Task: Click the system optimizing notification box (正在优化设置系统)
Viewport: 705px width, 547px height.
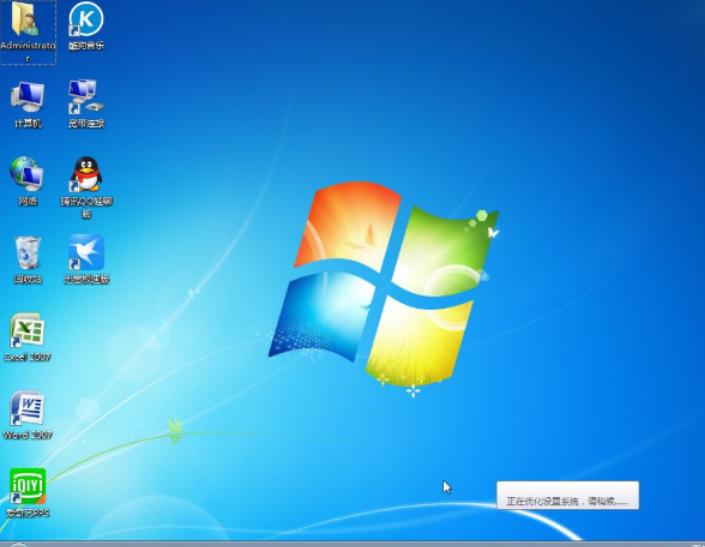Action: pyautogui.click(x=567, y=496)
